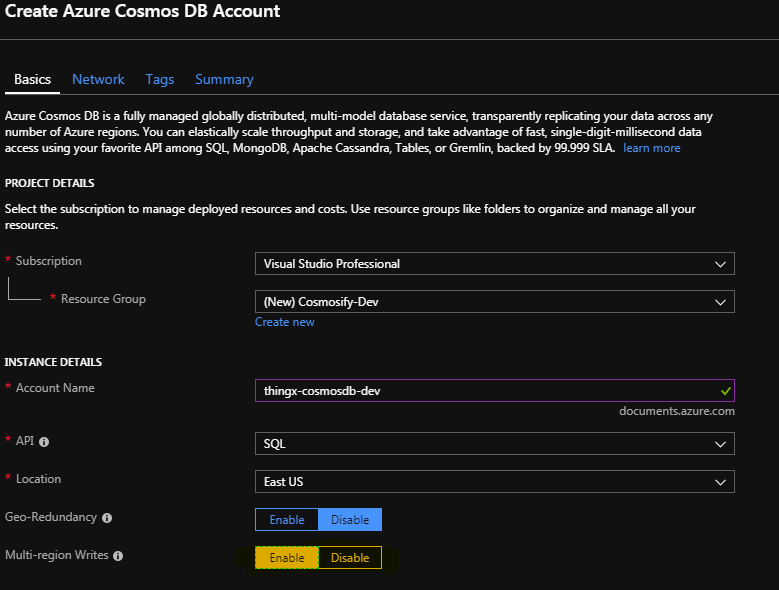Image resolution: width=779 pixels, height=590 pixels.
Task: Open the Tags tab
Action: point(159,79)
